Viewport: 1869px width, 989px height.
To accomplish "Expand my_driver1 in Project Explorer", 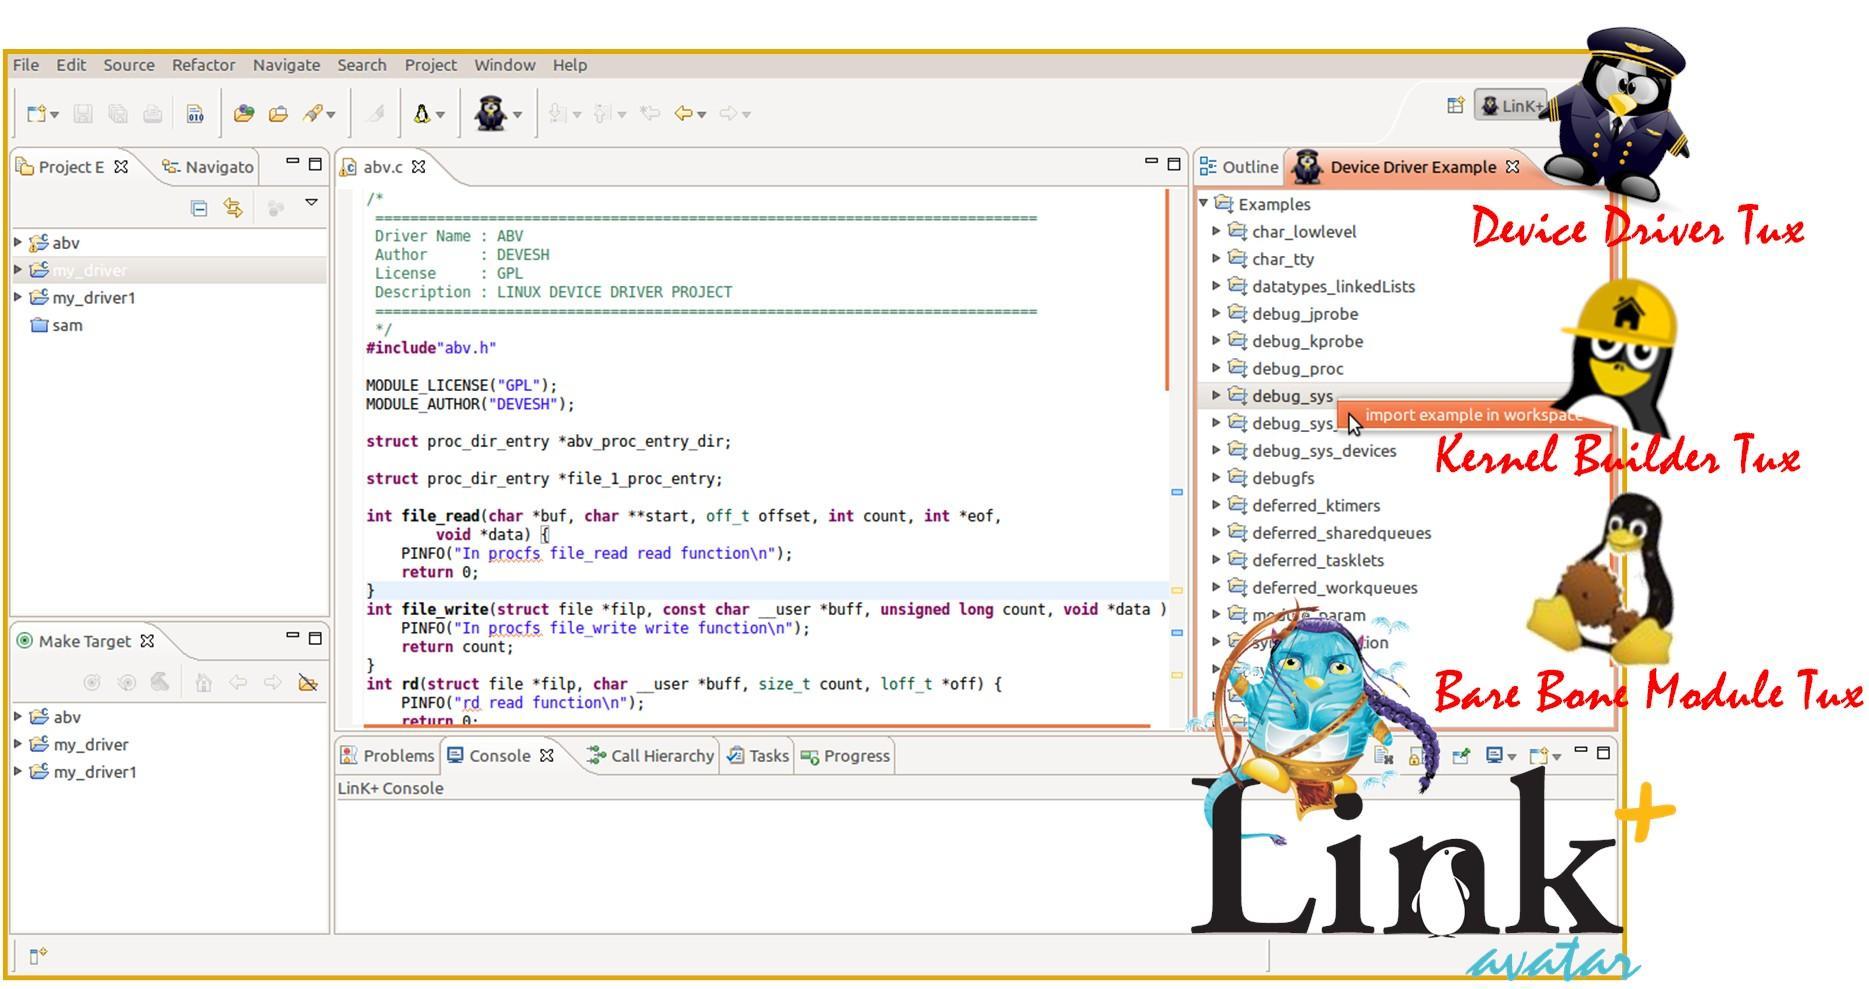I will tap(18, 297).
